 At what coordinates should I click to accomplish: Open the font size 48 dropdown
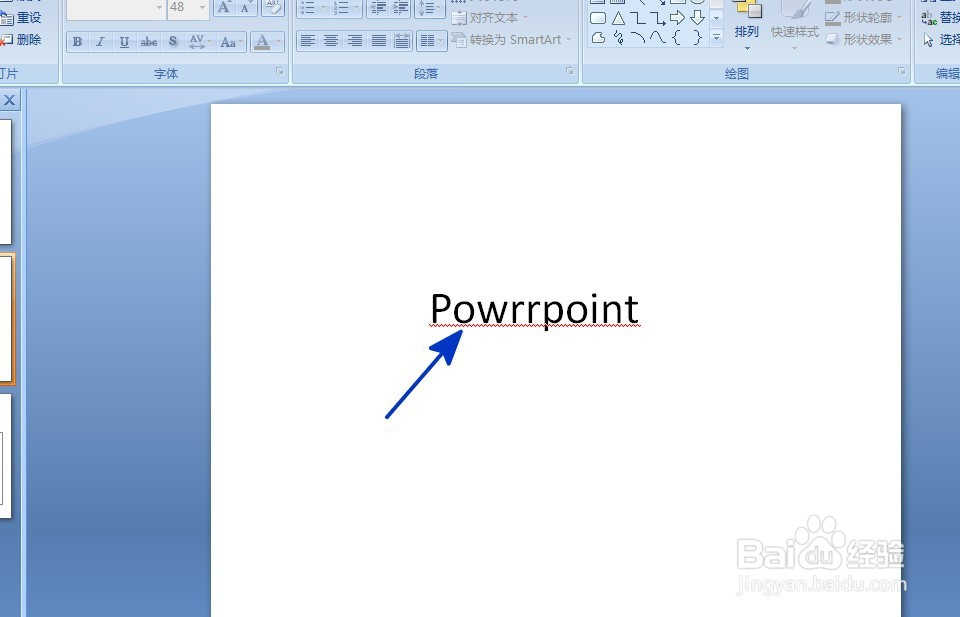coord(203,7)
